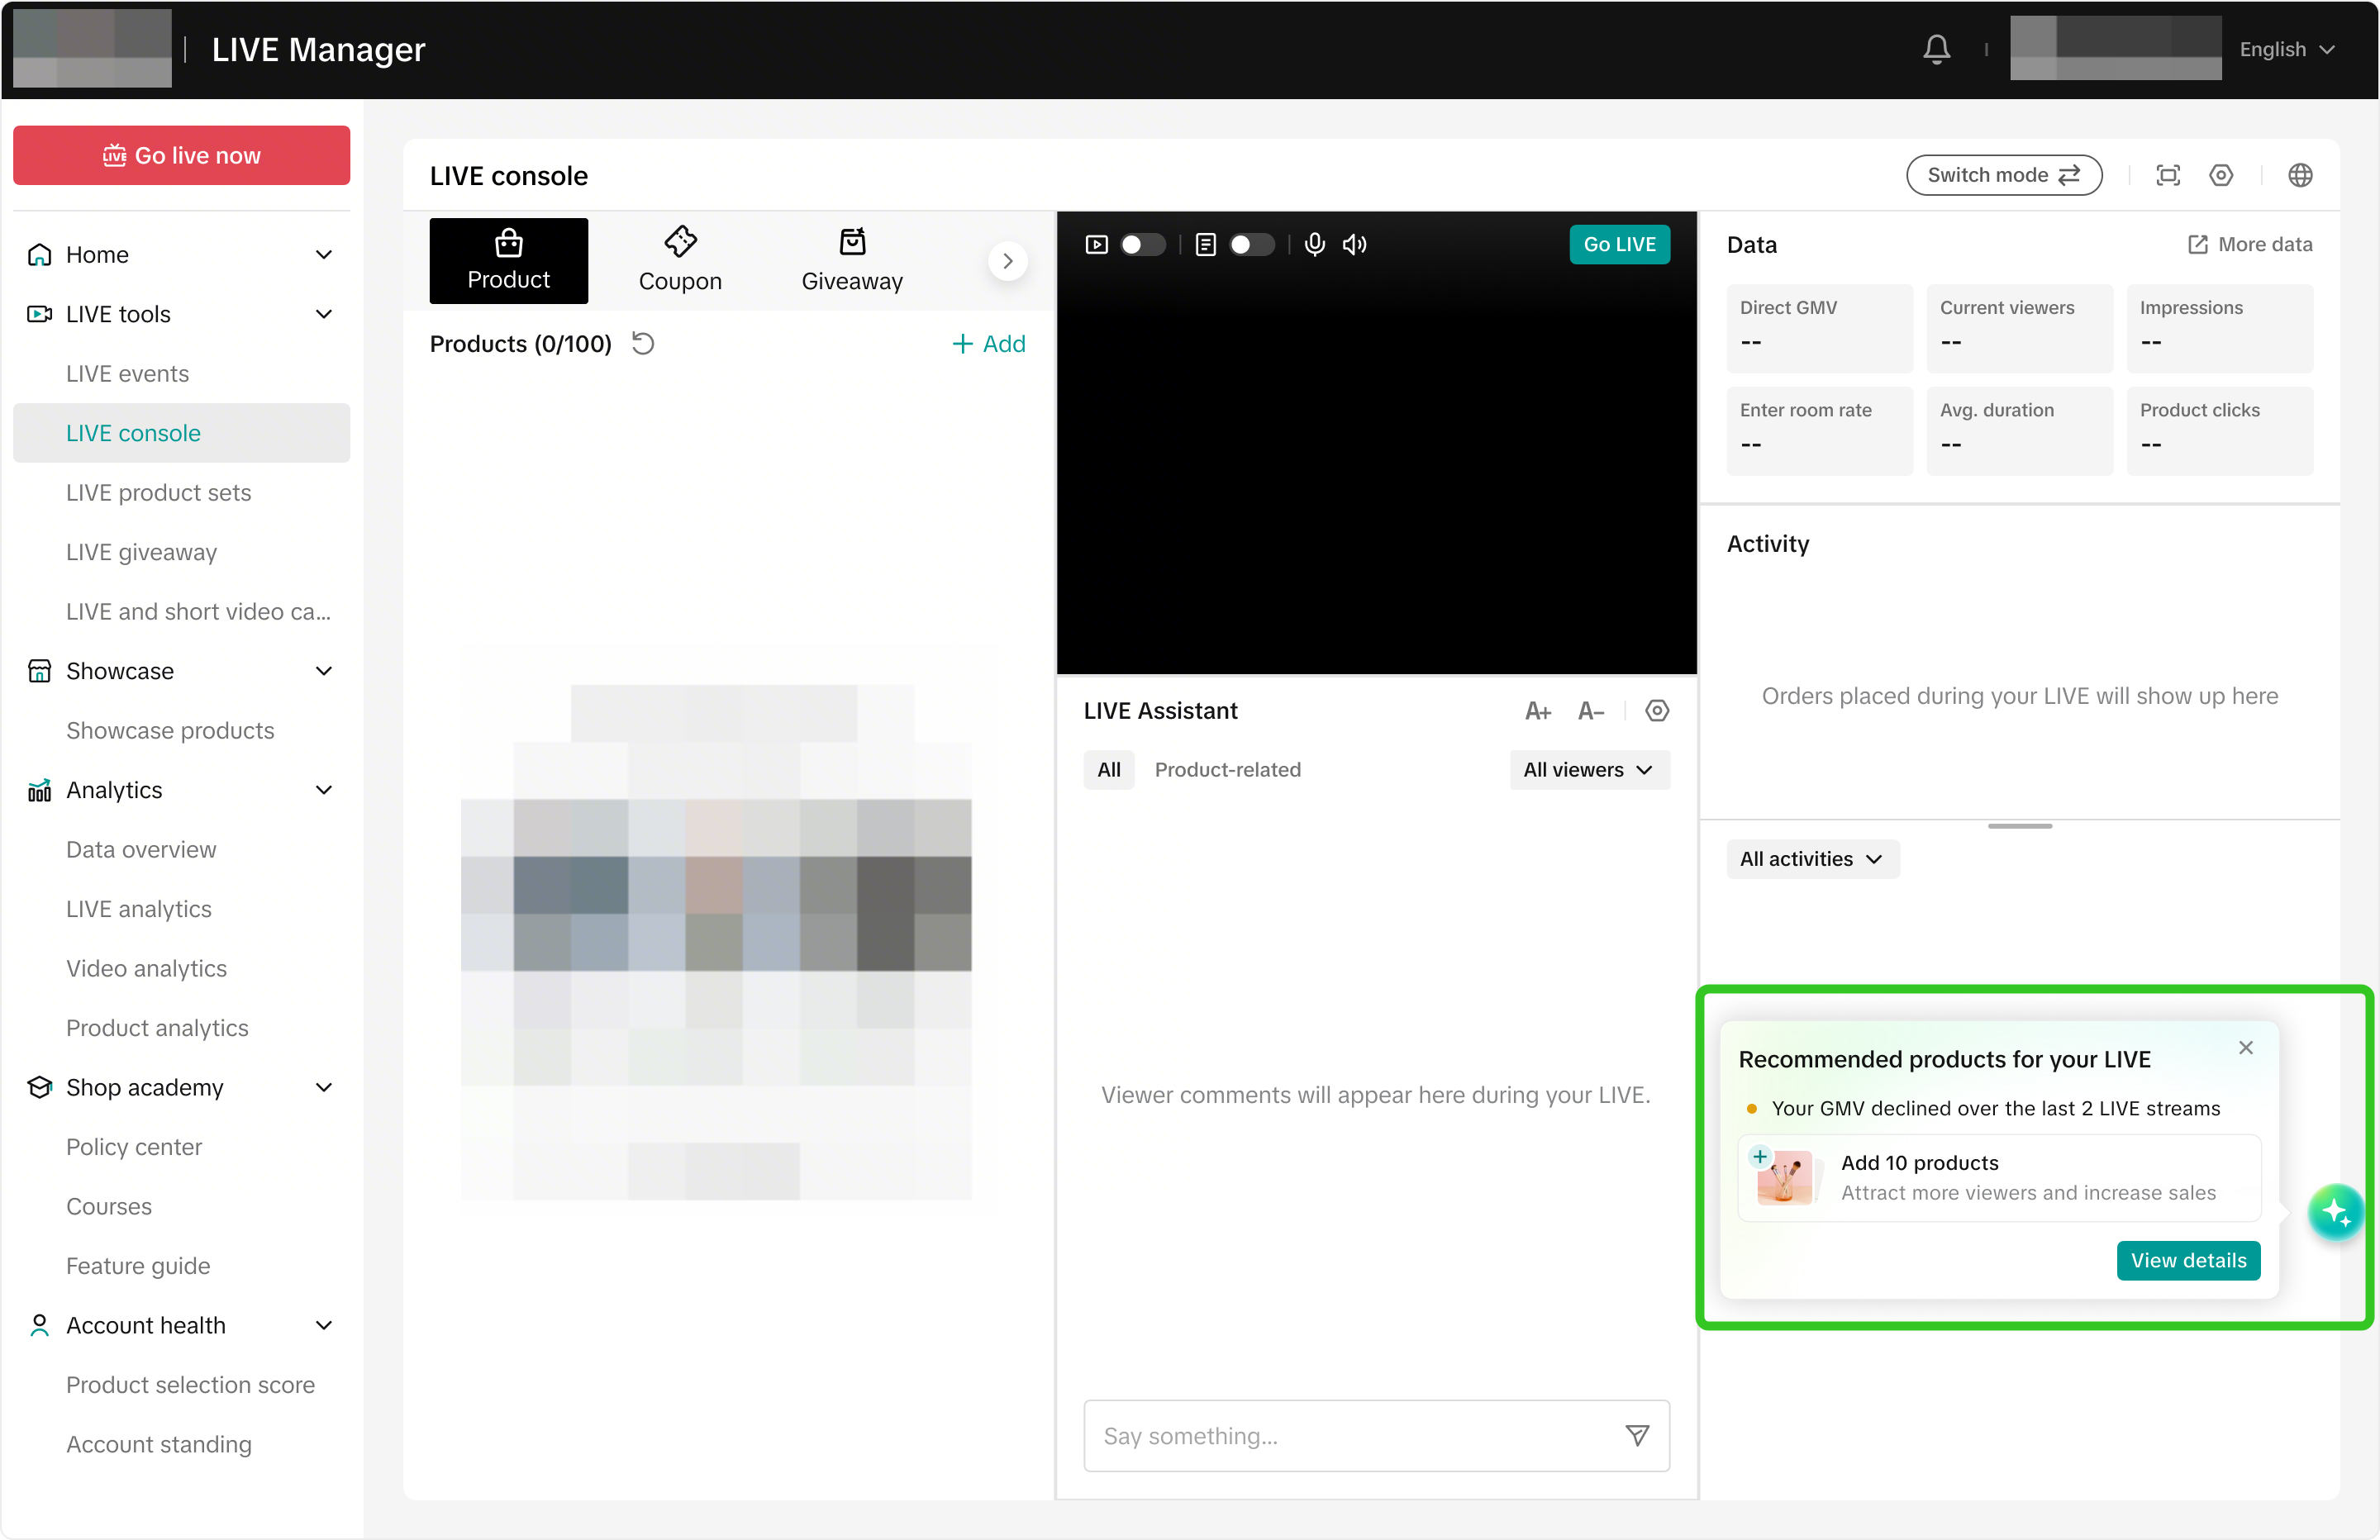Click Switch mode button
Image resolution: width=2380 pixels, height=1540 pixels.
(2003, 175)
